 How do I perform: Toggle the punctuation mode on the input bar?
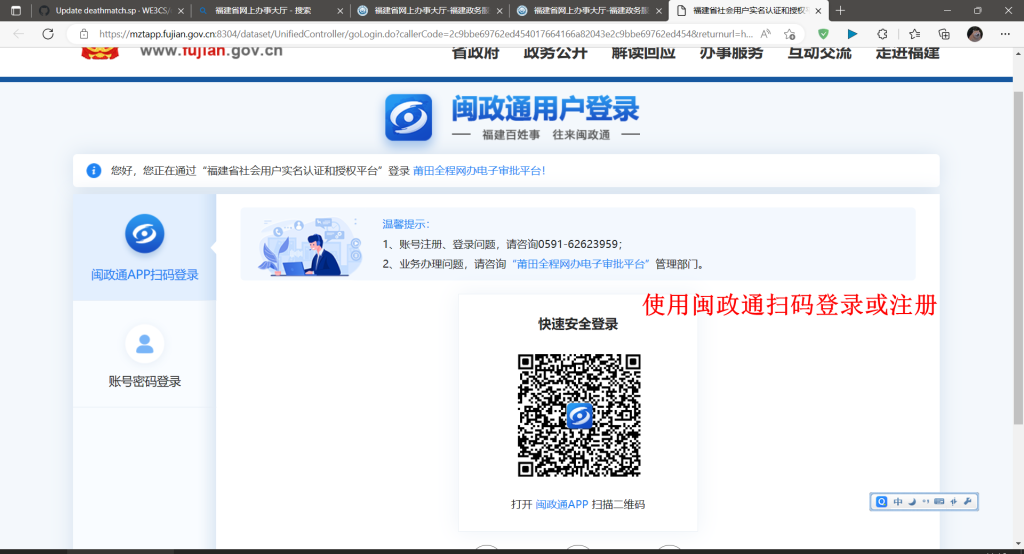[925, 502]
